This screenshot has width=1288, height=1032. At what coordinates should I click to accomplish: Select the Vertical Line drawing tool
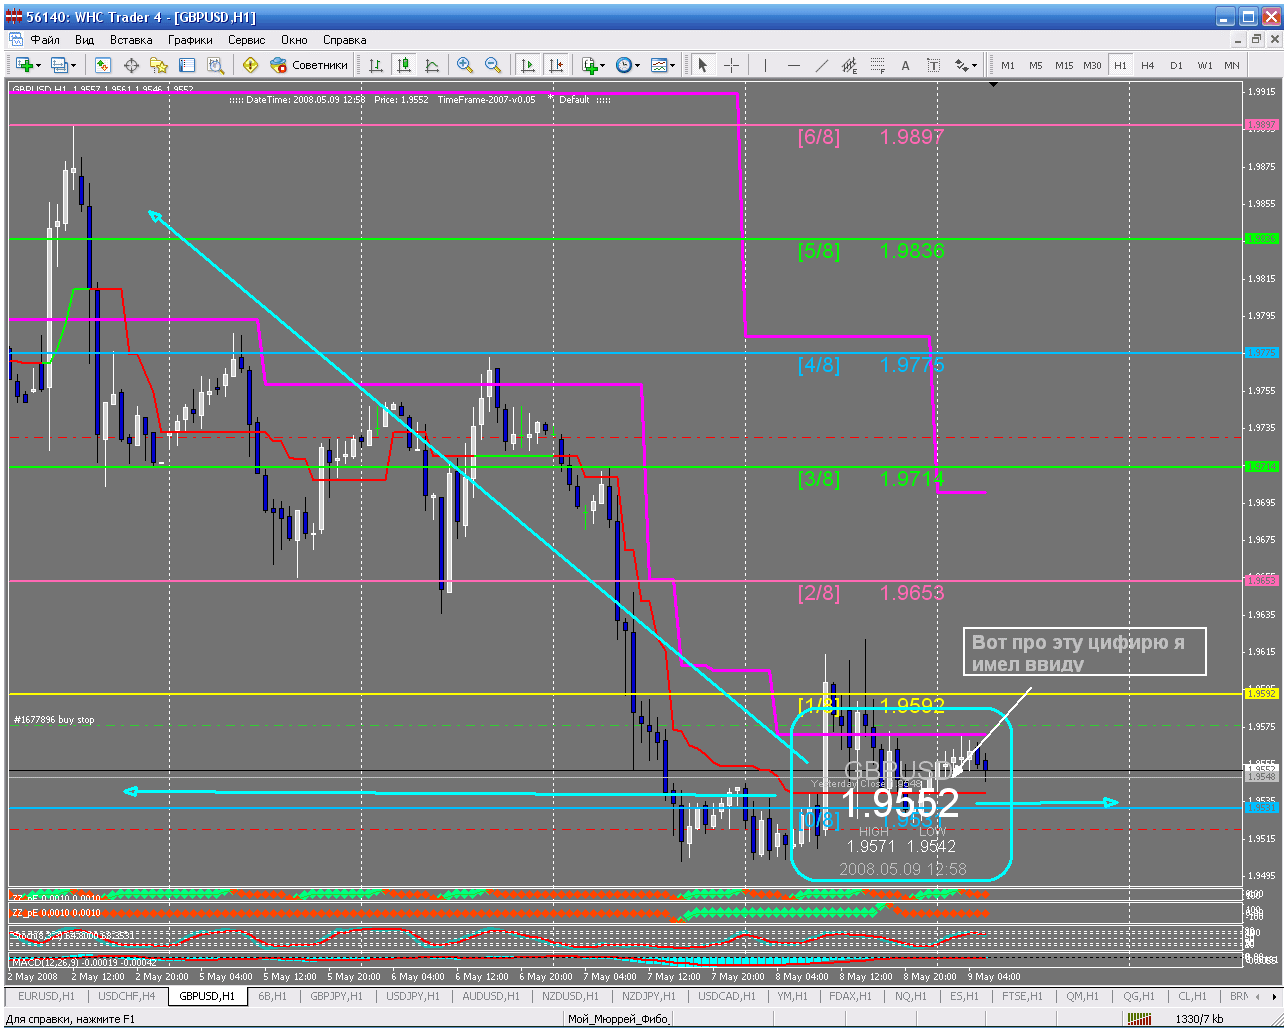click(x=765, y=65)
